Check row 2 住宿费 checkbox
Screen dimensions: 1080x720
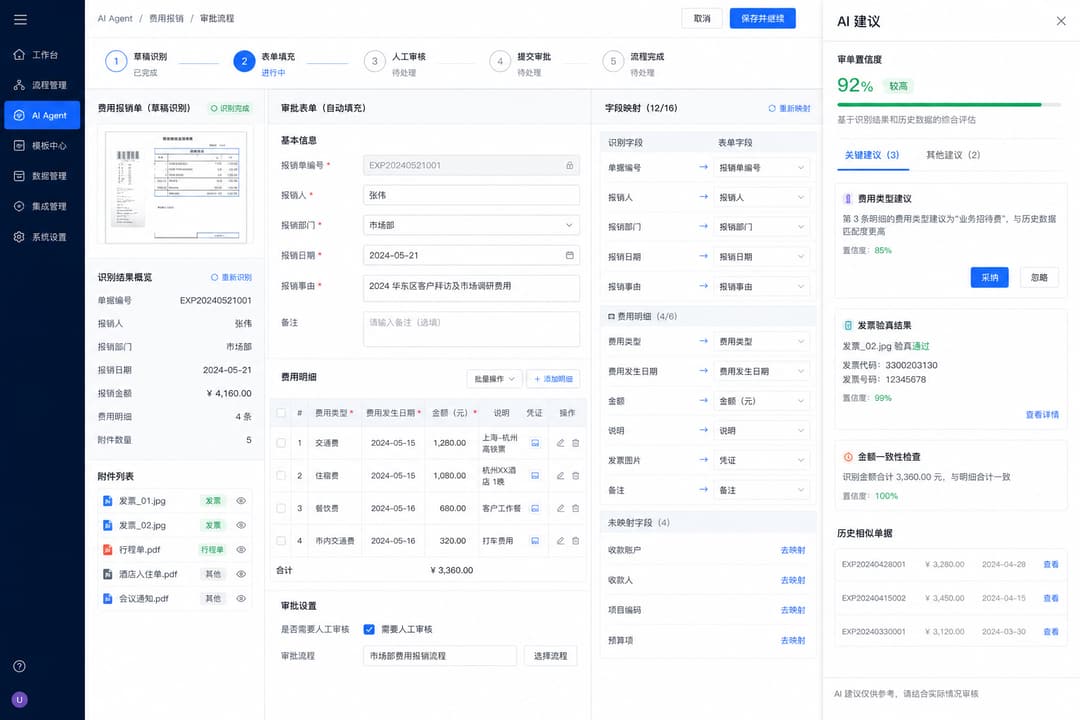(281, 475)
